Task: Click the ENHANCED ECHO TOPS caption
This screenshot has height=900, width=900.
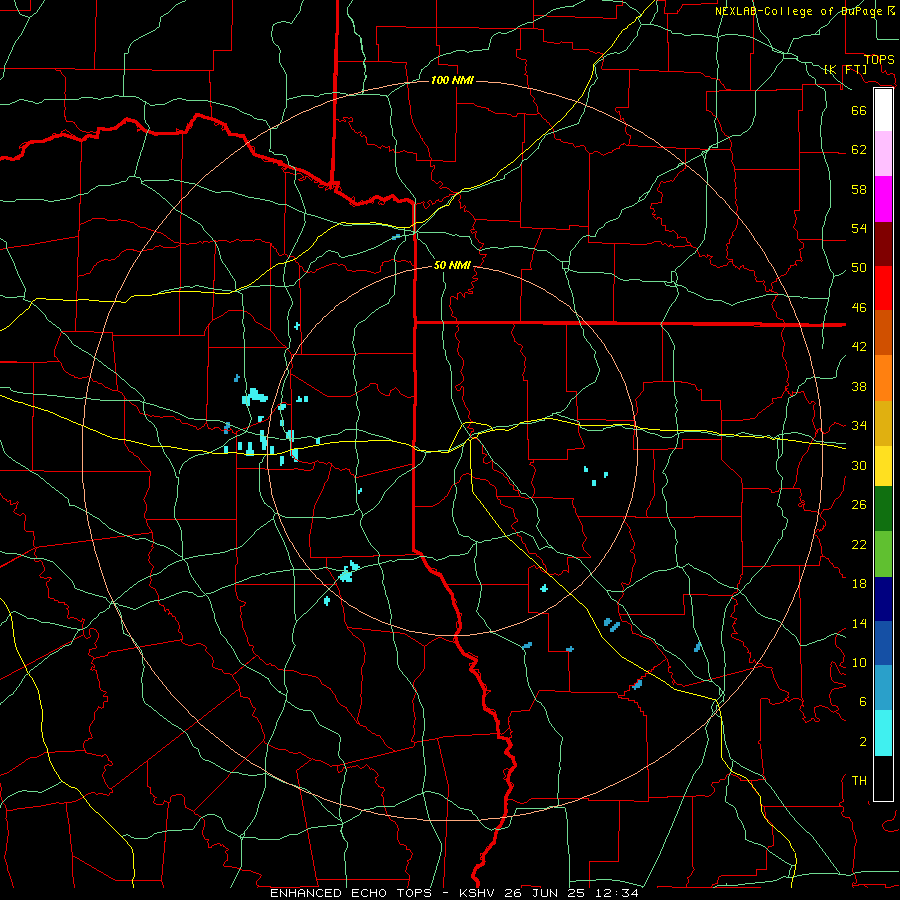Action: tap(351, 893)
